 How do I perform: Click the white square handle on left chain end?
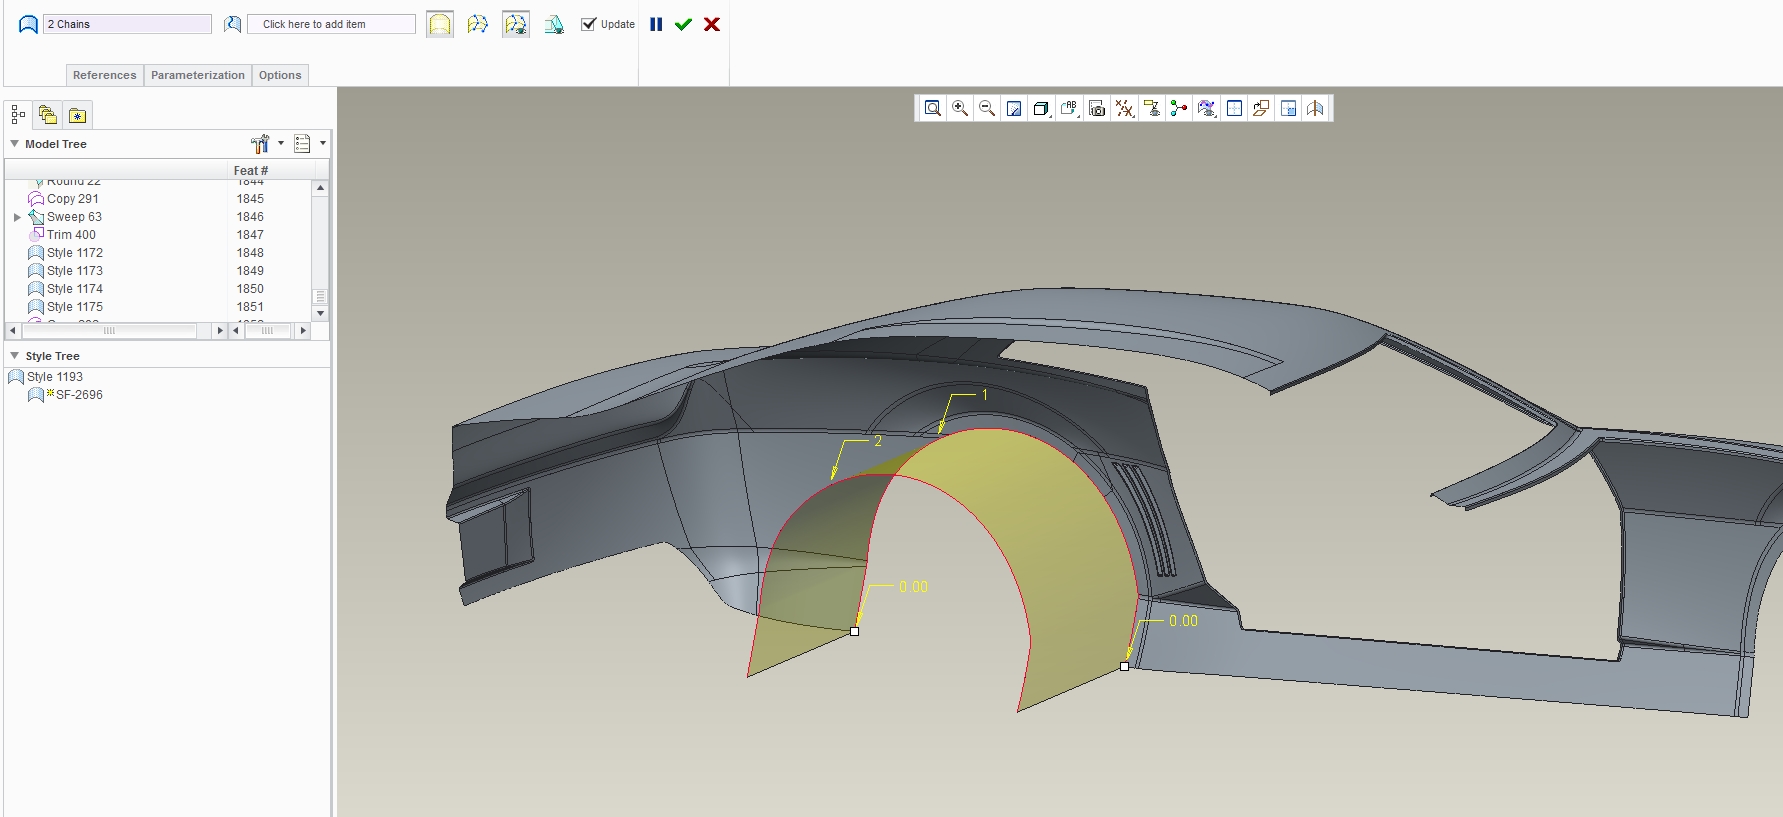[x=854, y=631]
